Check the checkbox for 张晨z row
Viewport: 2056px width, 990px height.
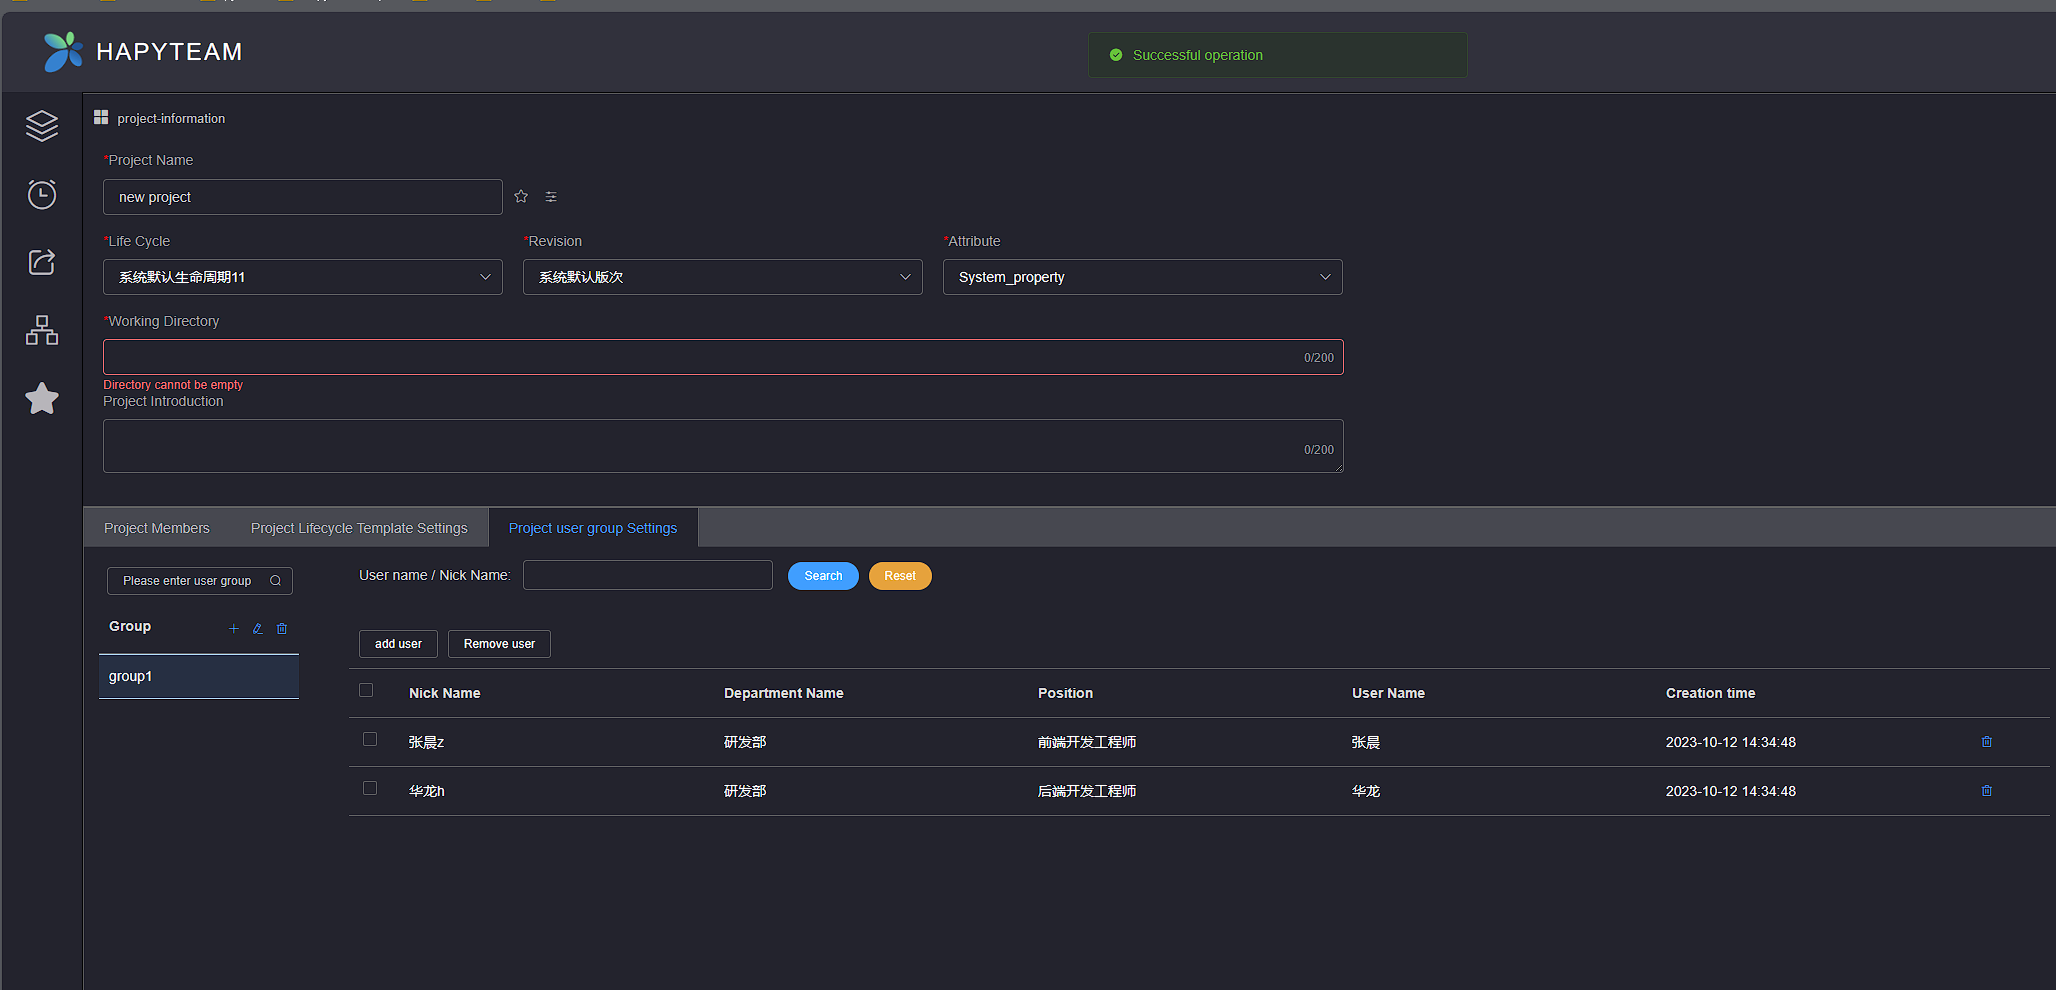[370, 739]
